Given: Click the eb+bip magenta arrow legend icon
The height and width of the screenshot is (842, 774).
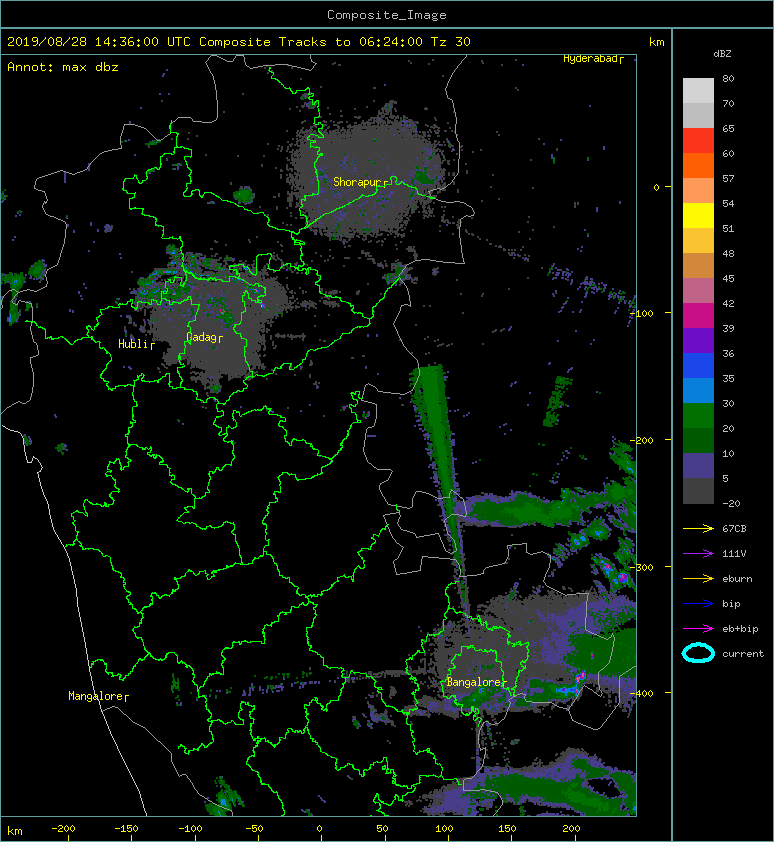Looking at the screenshot, I should [698, 628].
